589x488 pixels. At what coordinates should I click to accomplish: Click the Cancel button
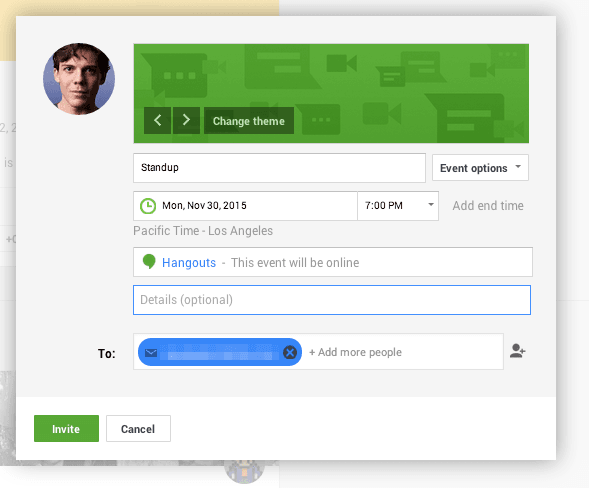[x=138, y=429]
